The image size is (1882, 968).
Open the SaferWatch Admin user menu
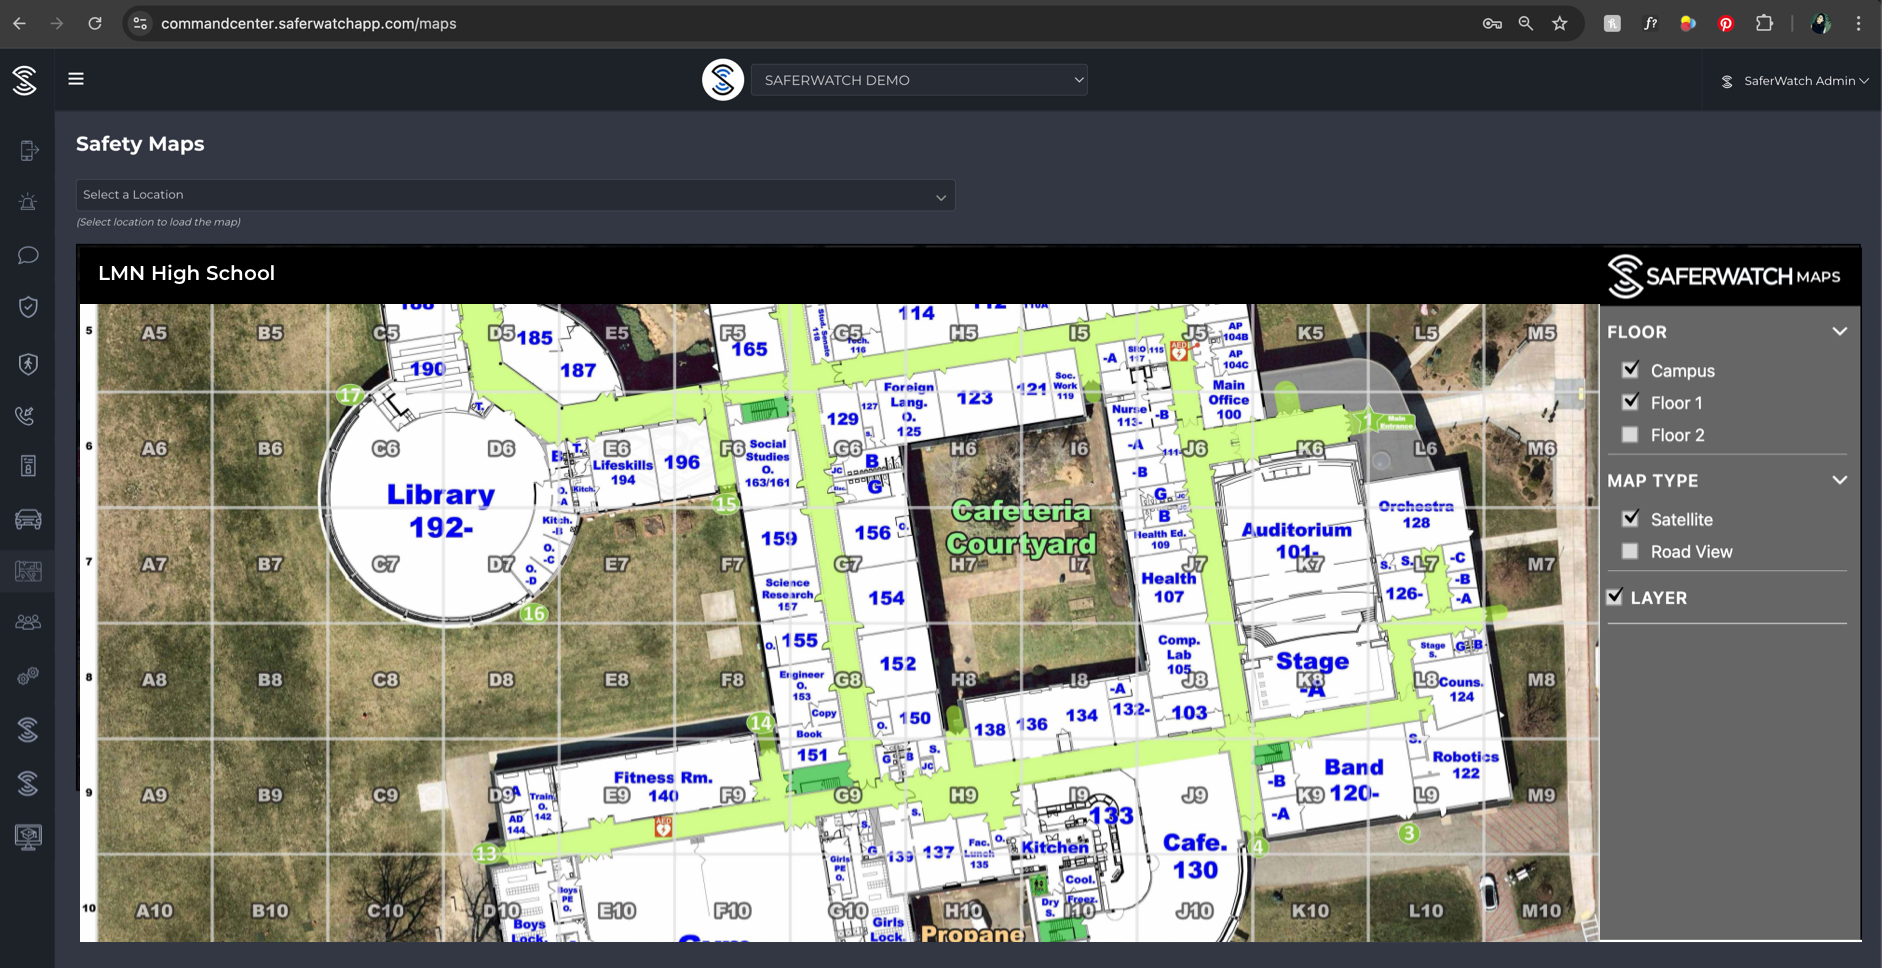click(1795, 81)
